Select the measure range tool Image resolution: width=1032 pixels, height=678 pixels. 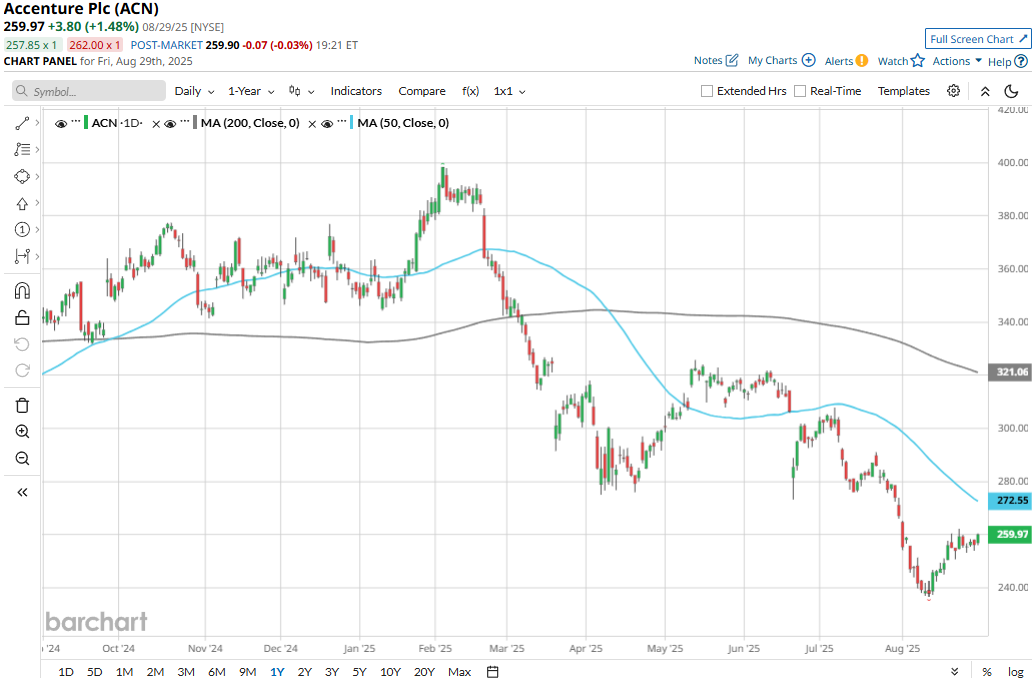pos(22,256)
